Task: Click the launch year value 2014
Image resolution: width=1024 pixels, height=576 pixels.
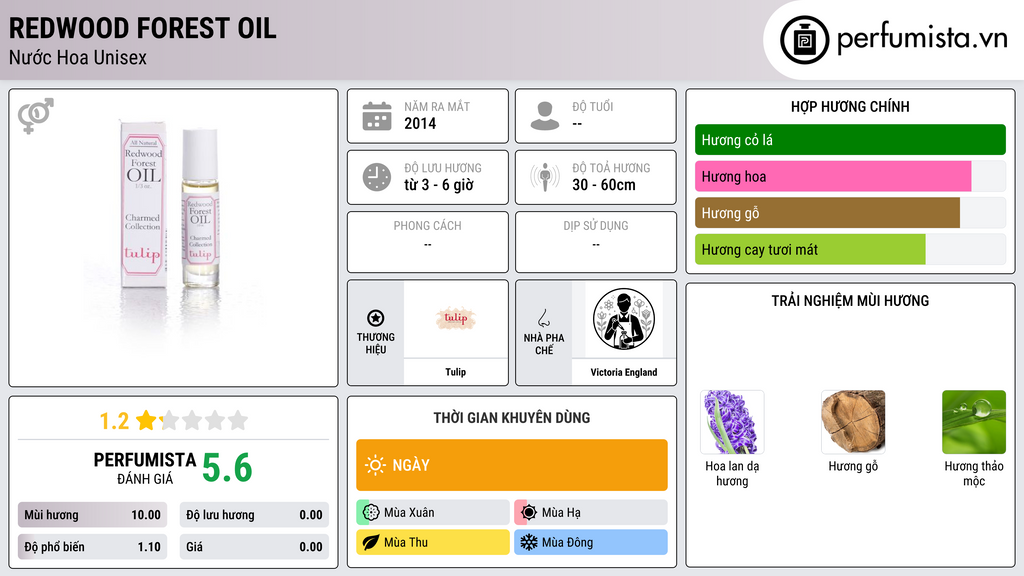Action: point(420,123)
